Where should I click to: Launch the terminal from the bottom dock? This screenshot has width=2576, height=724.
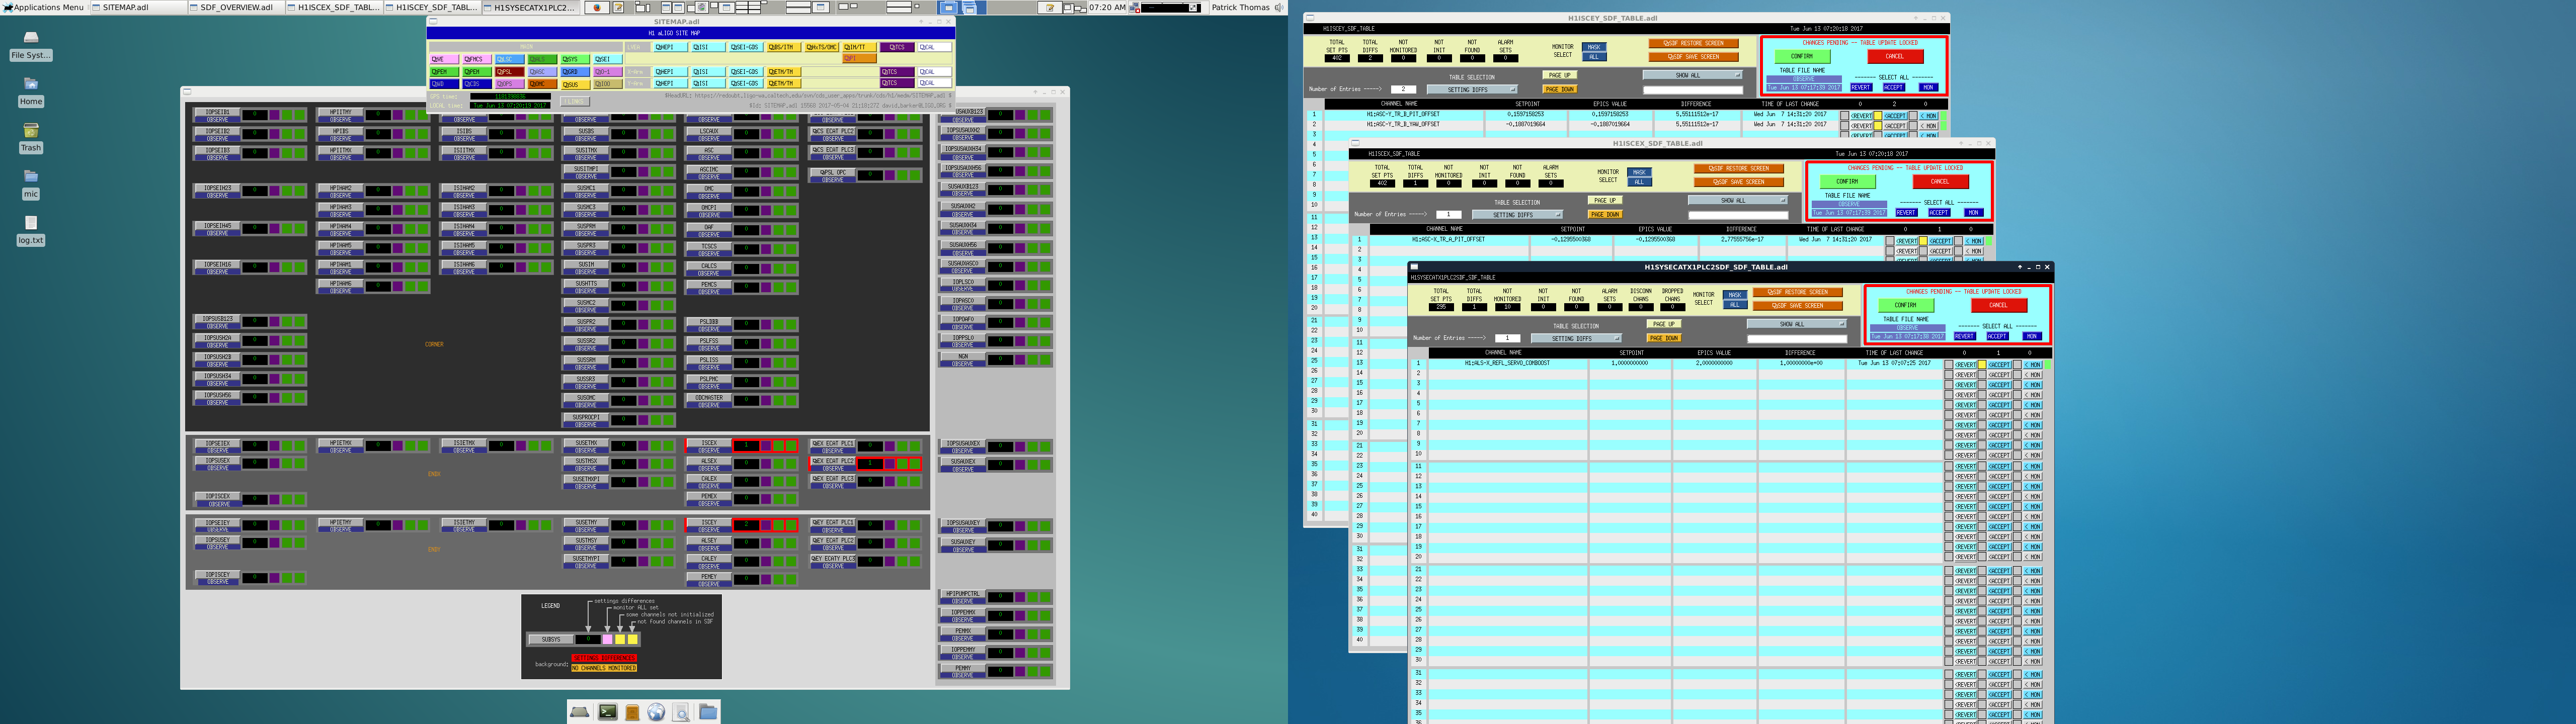[x=608, y=711]
